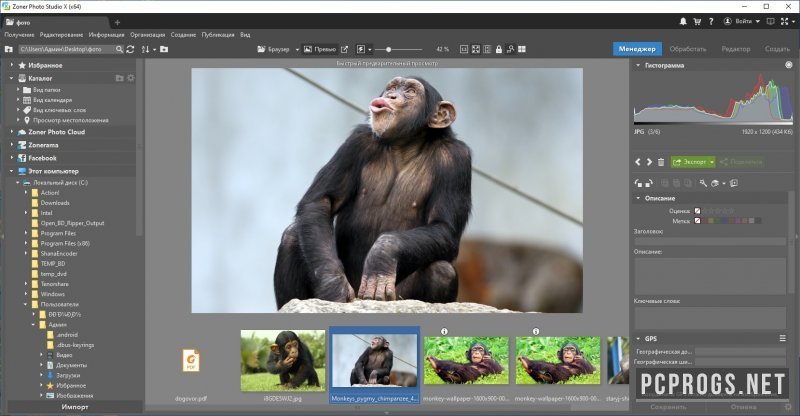Collapse the GPS panel
This screenshot has width=800, height=416.
pos(638,338)
